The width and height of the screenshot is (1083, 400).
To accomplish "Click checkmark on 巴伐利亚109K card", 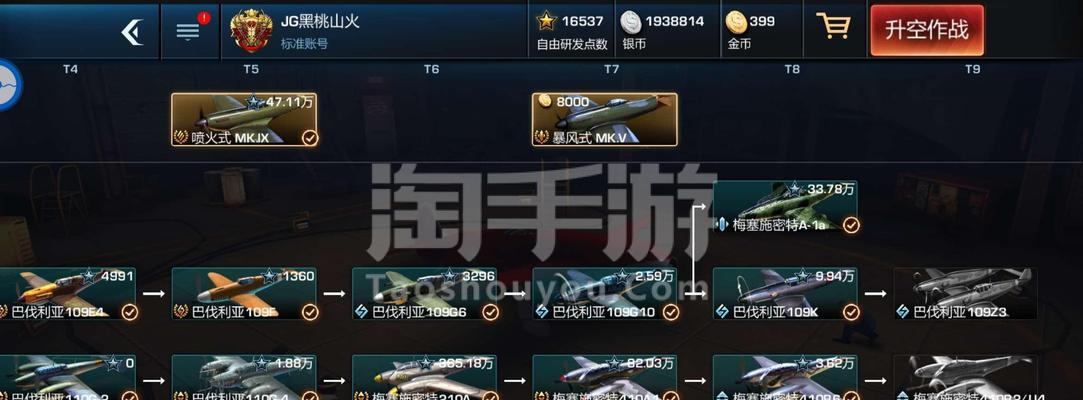I will tap(851, 312).
